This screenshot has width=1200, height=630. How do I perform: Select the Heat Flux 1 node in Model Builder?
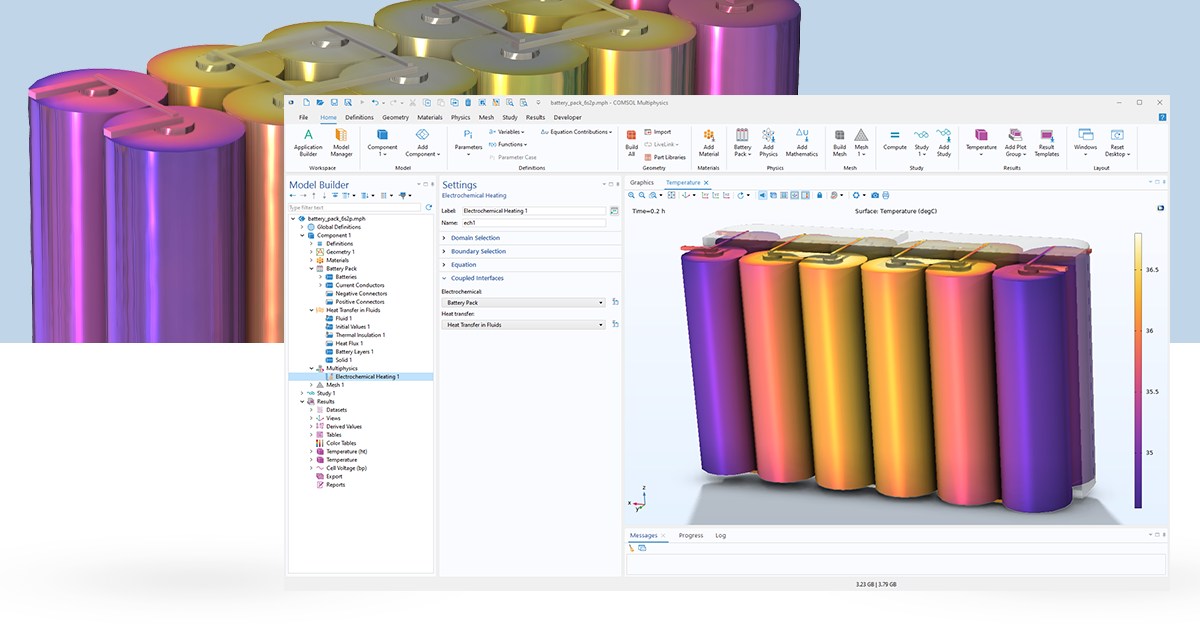click(349, 343)
